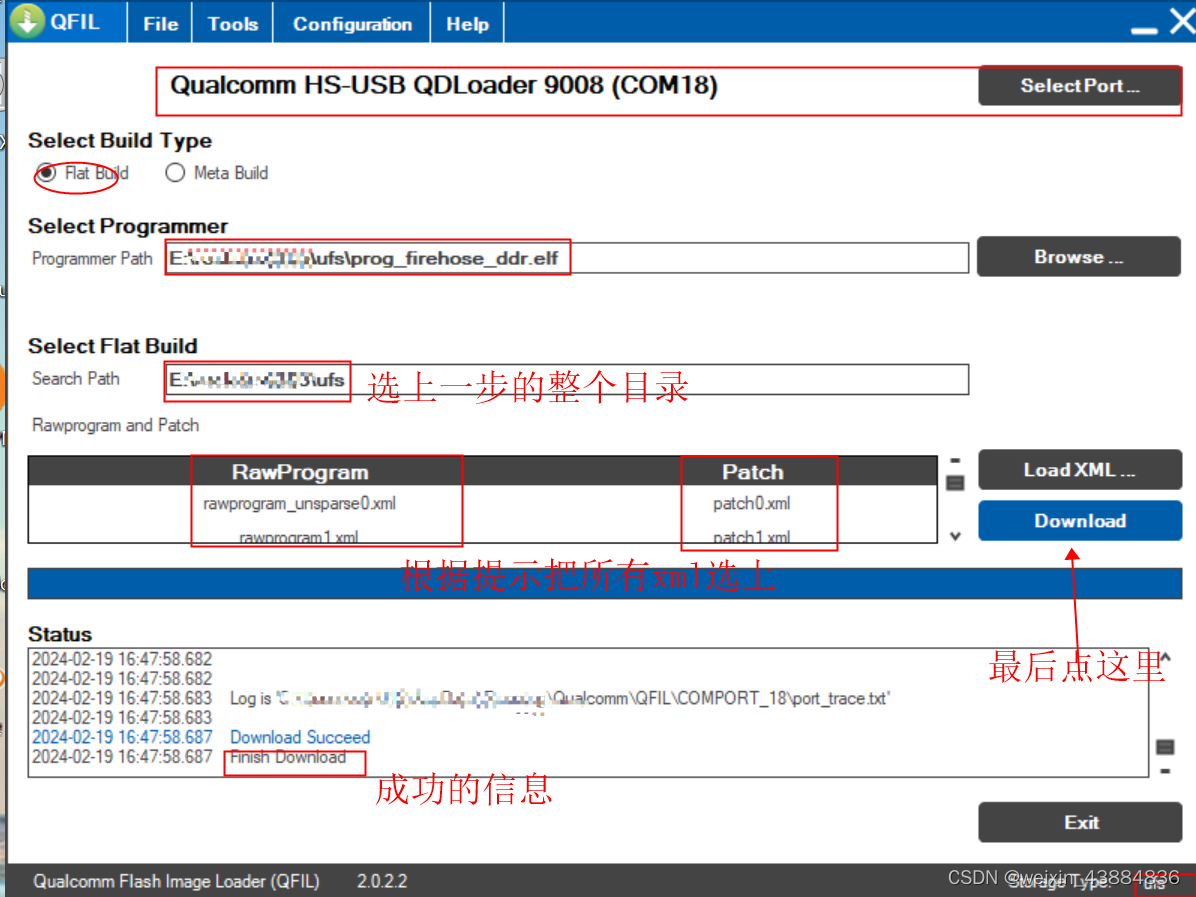Viewport: 1196px width, 897px height.
Task: Open the Help menu
Action: [468, 24]
